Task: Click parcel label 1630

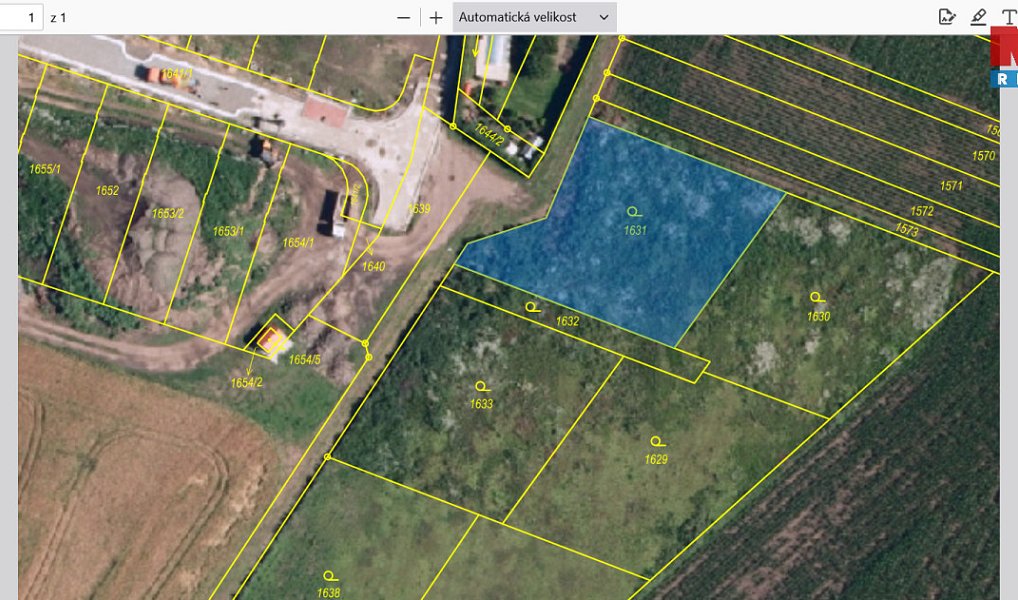Action: (818, 317)
